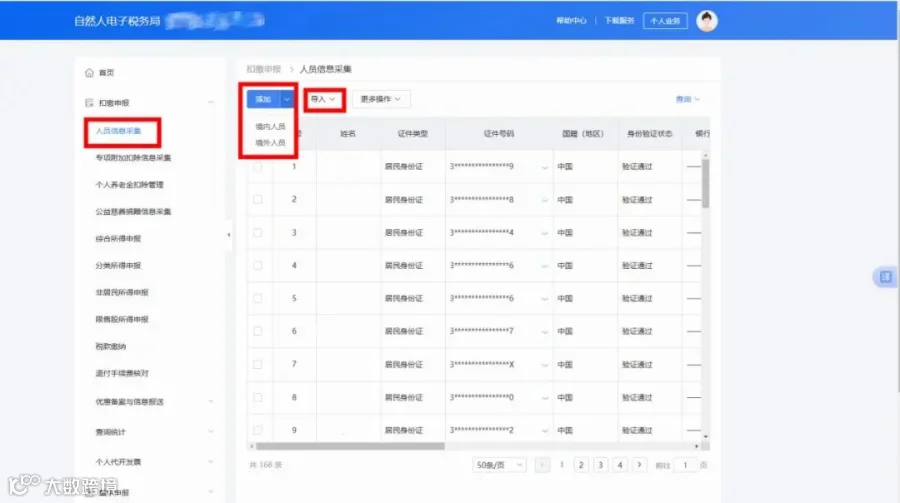Click the table's vertical scrollbar up arrow
900x503 pixels.
(705, 156)
